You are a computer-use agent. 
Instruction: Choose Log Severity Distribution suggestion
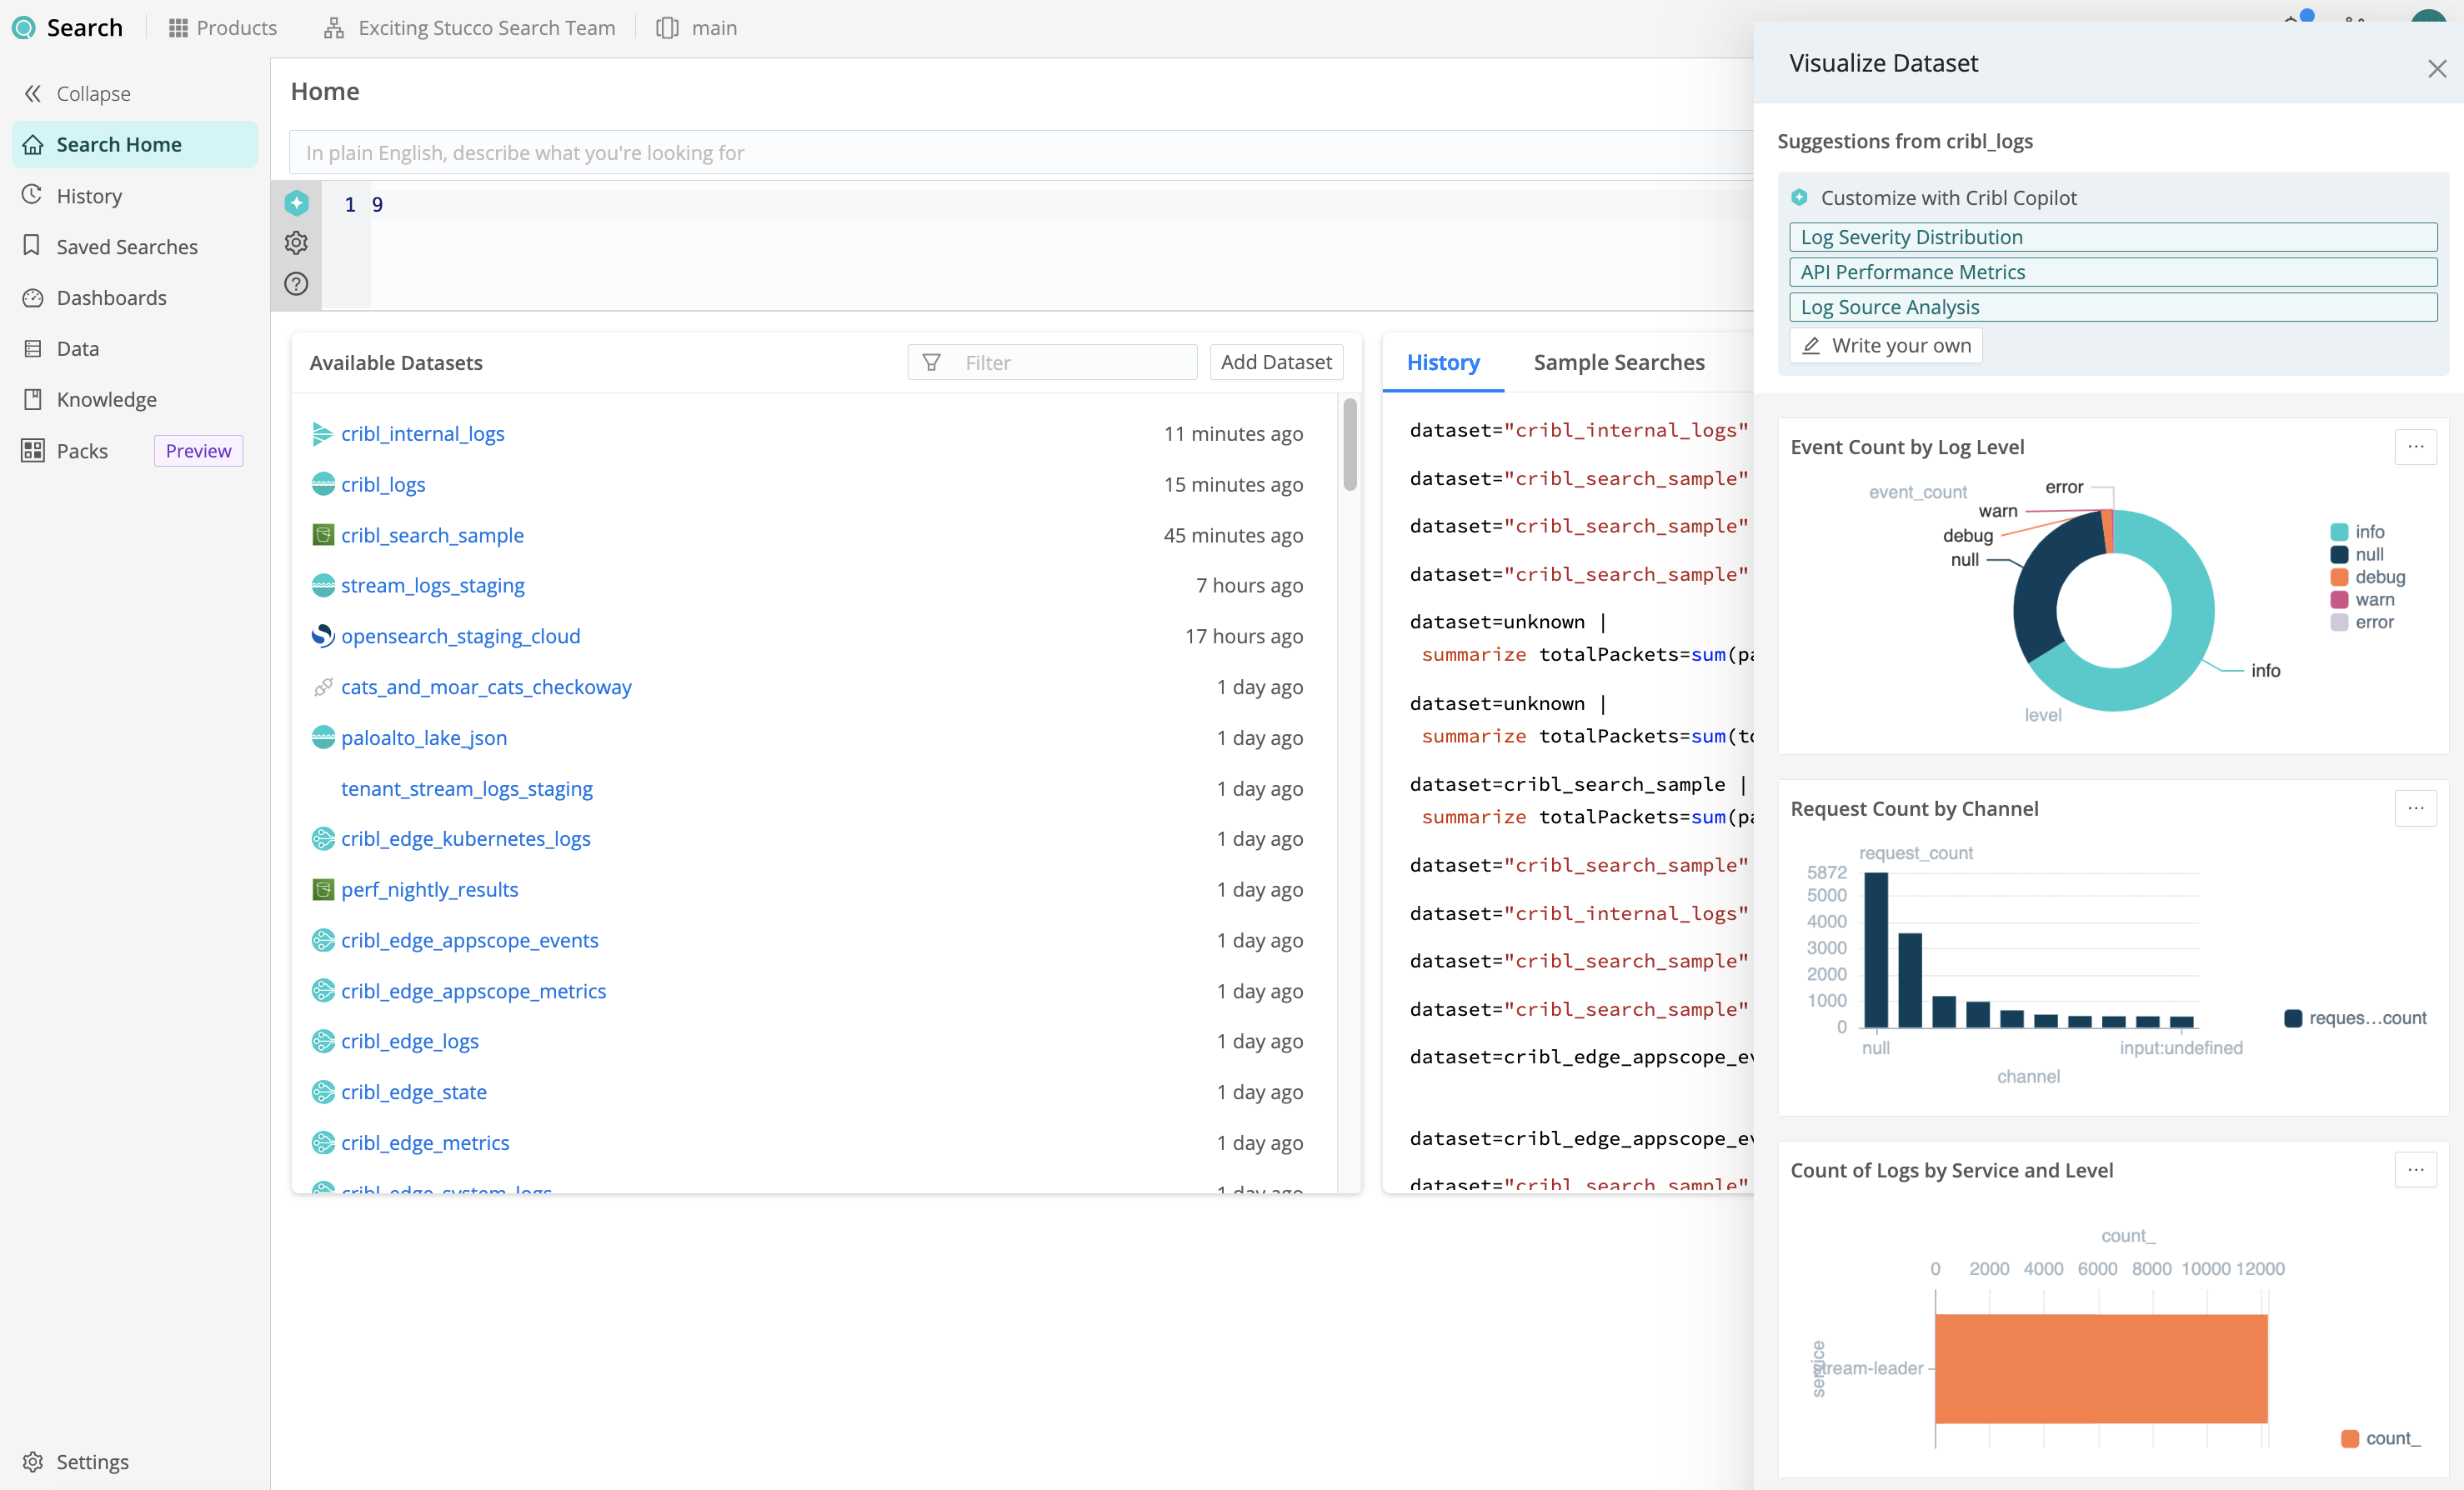(x=2113, y=237)
